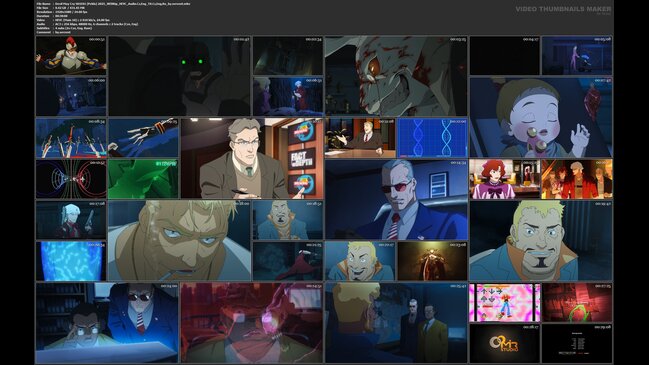Viewport: 649px width, 365px height.
Task: Click the Video Thumbnails Maker watermark
Action: (563, 9)
